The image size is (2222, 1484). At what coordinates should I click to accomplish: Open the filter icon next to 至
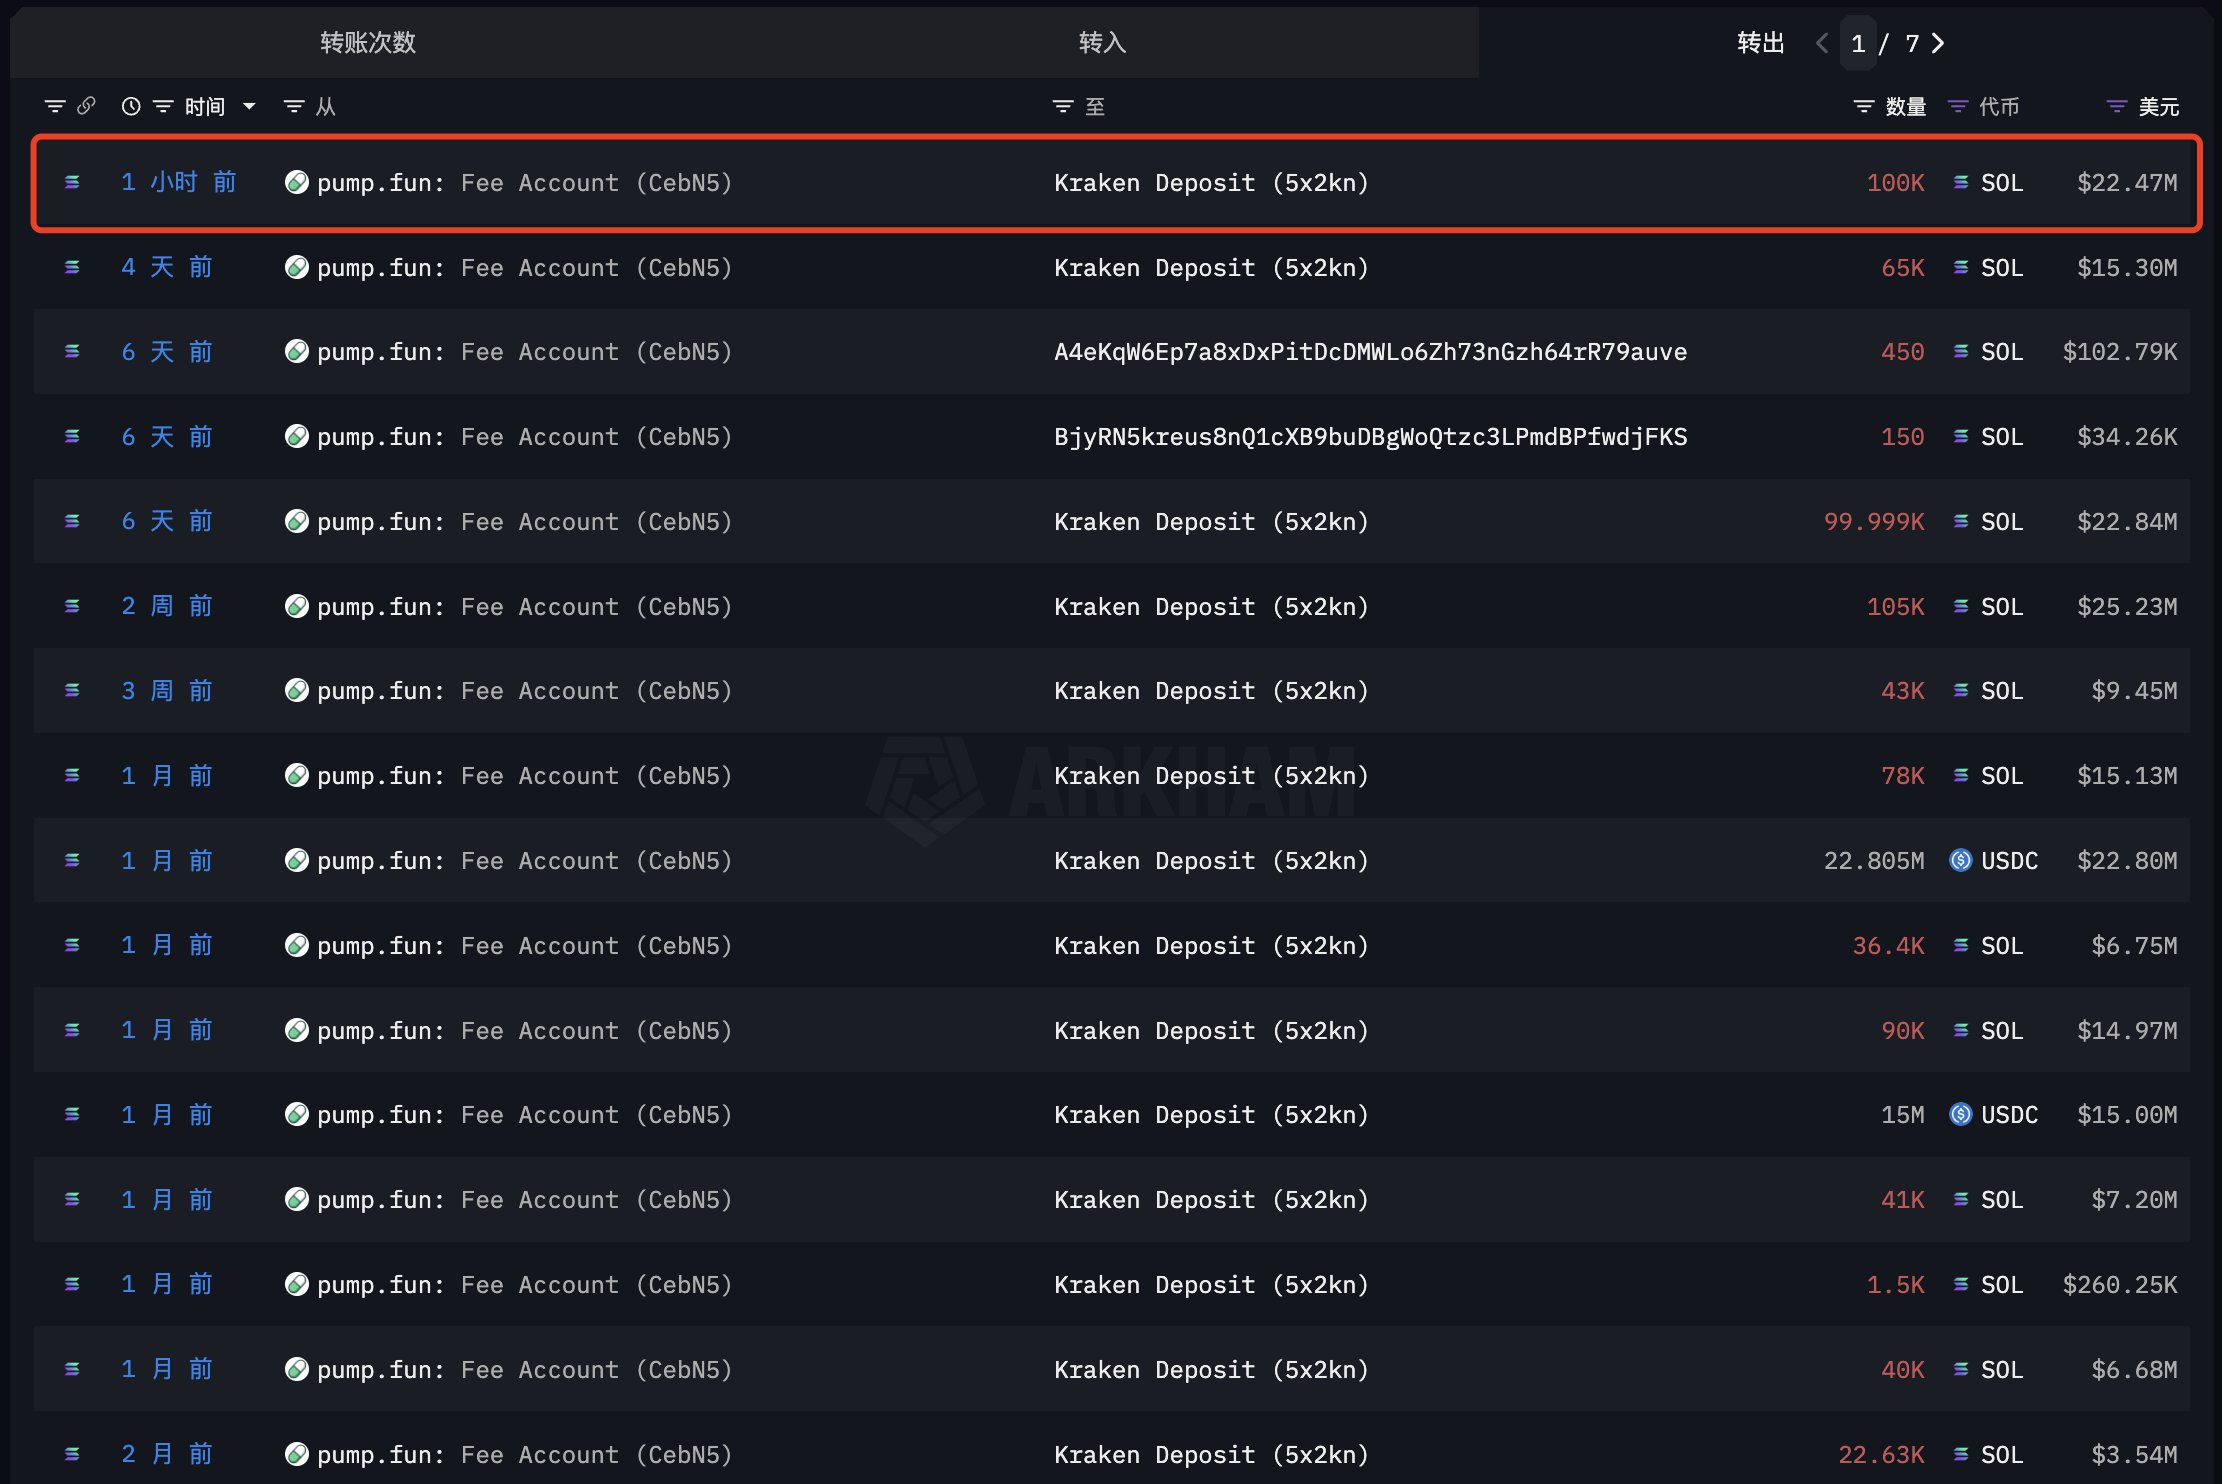pyautogui.click(x=1062, y=106)
